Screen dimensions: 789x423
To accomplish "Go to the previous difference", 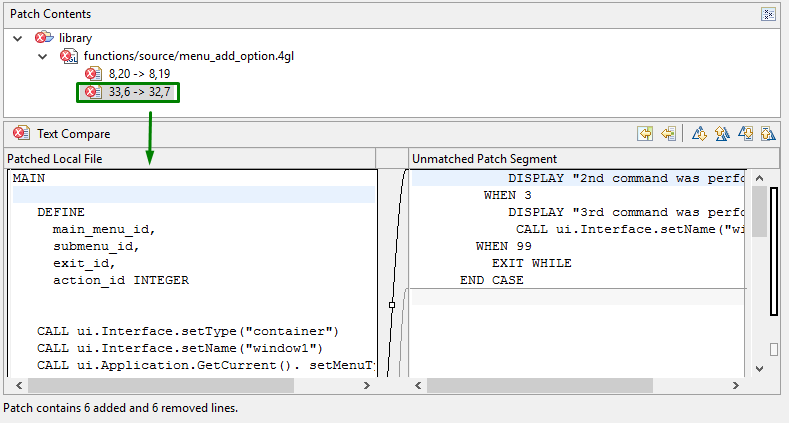I will pyautogui.click(x=721, y=133).
